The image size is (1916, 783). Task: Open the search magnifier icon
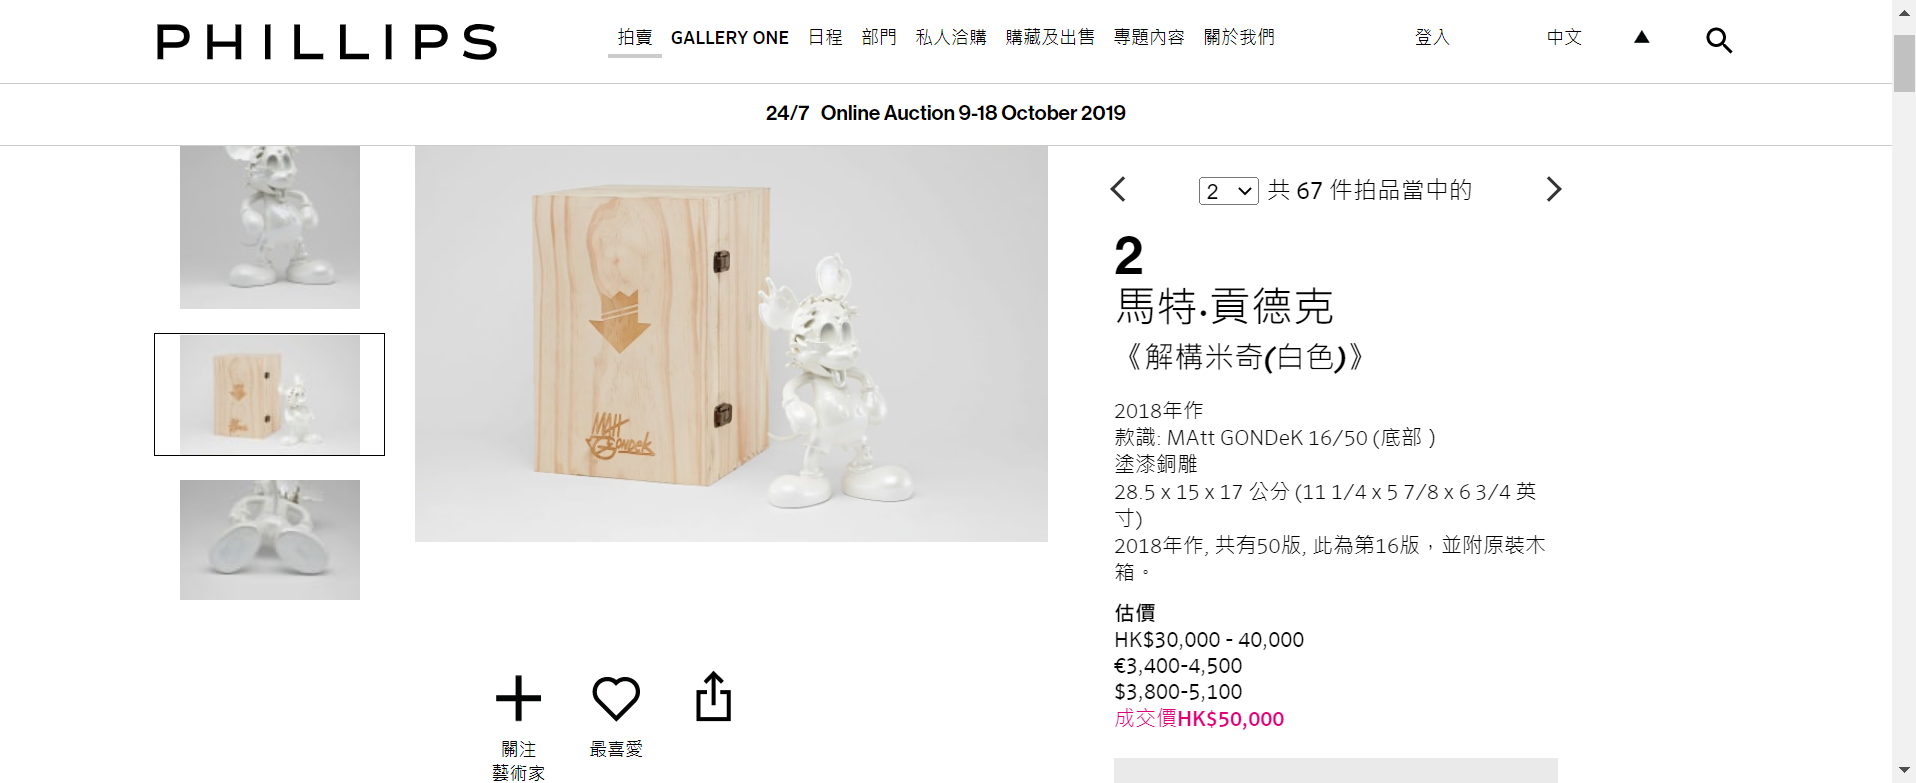pyautogui.click(x=1718, y=40)
